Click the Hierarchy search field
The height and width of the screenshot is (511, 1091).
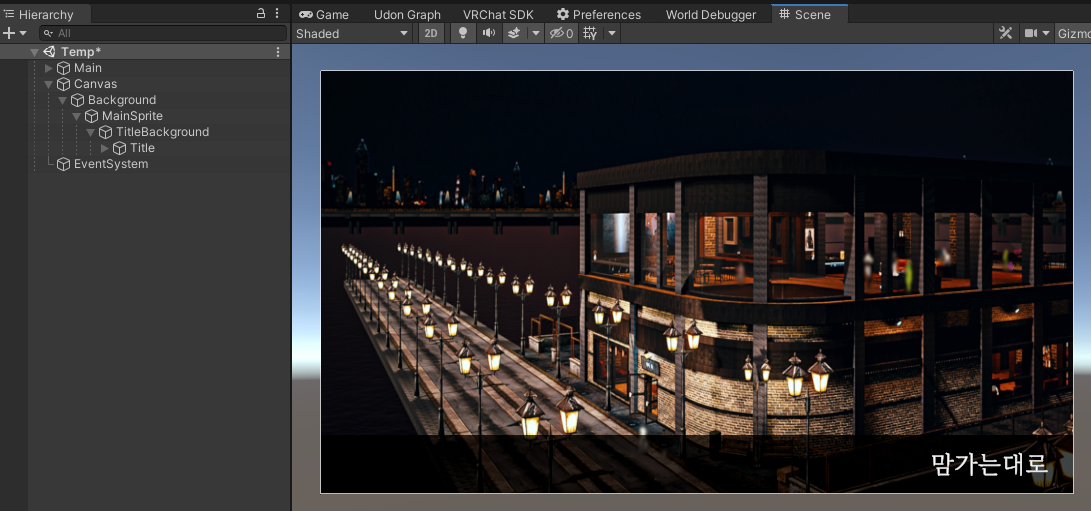(x=163, y=33)
